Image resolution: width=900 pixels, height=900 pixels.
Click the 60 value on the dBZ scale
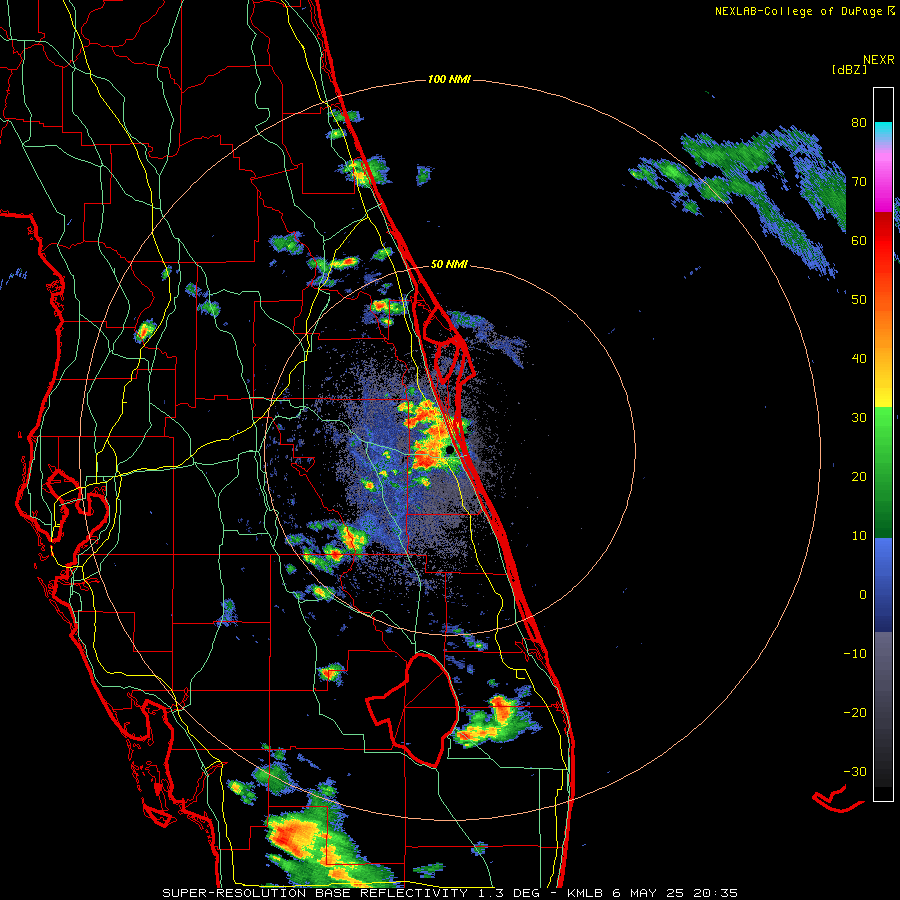(859, 240)
